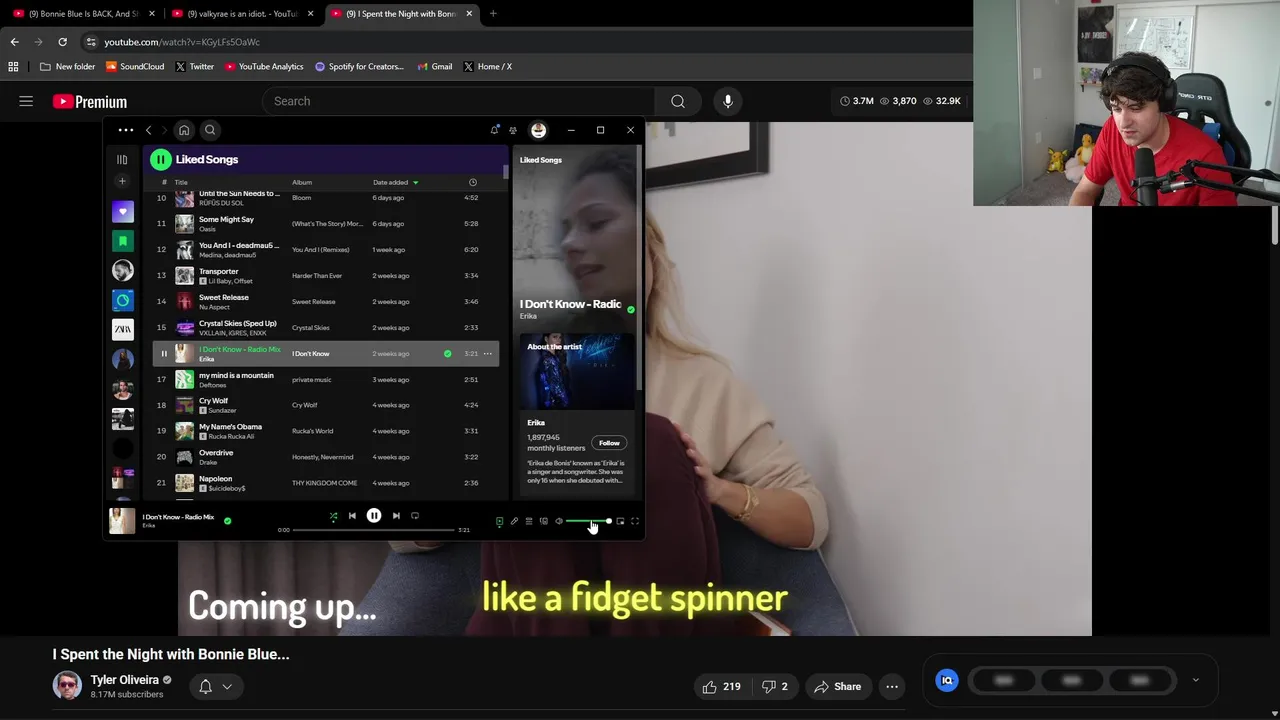Screen dimensions: 1280x720
Task: Open Spotify Home
Action: point(184,130)
